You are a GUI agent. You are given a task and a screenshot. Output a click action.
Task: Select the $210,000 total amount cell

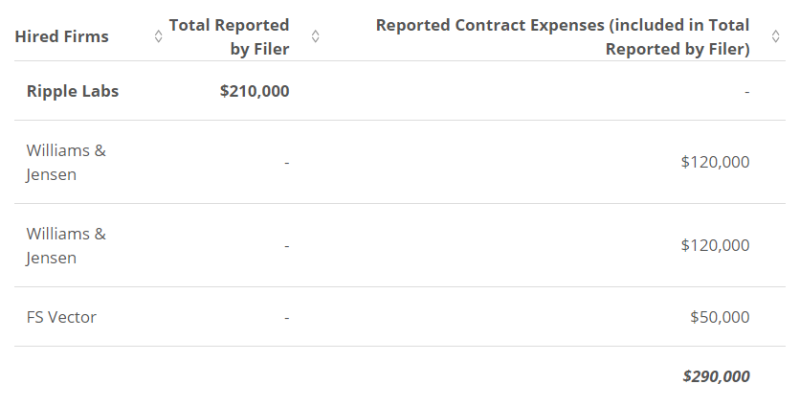coord(255,91)
